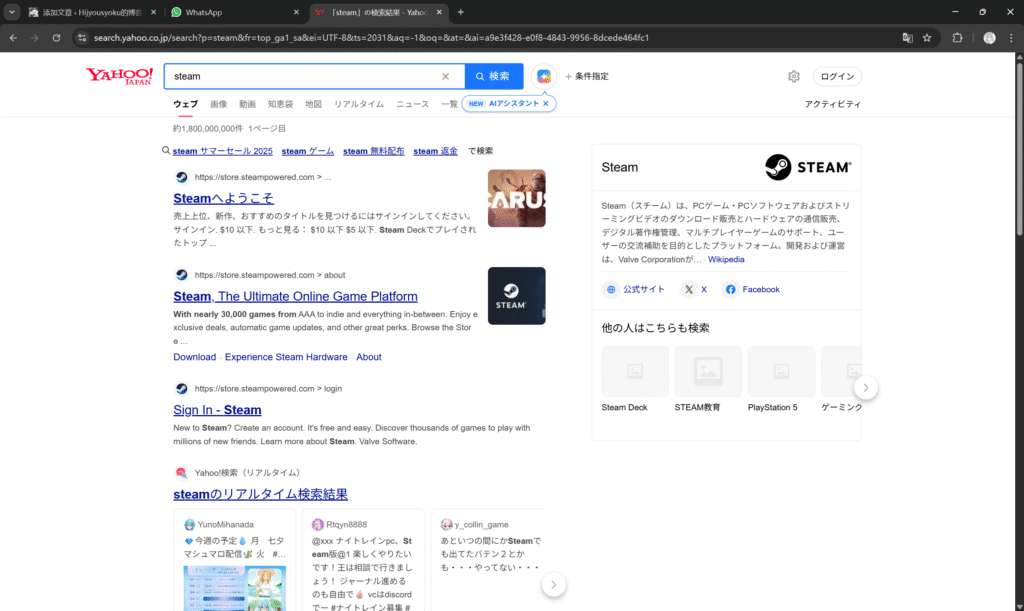
Task: Close the WhatsApp tab
Action: (296, 12)
